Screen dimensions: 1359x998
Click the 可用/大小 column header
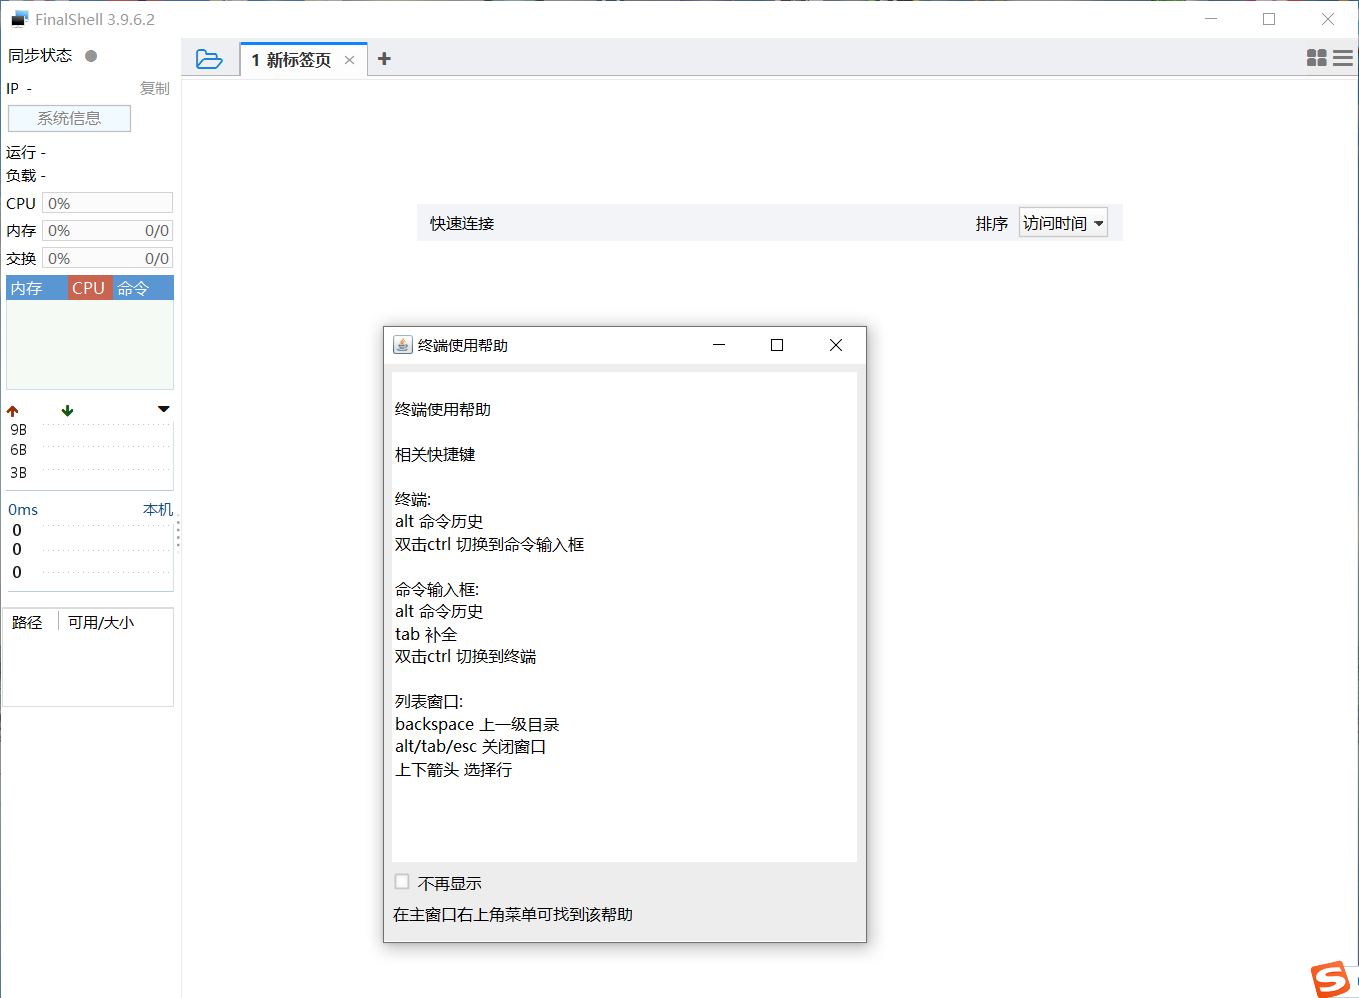[x=101, y=623]
